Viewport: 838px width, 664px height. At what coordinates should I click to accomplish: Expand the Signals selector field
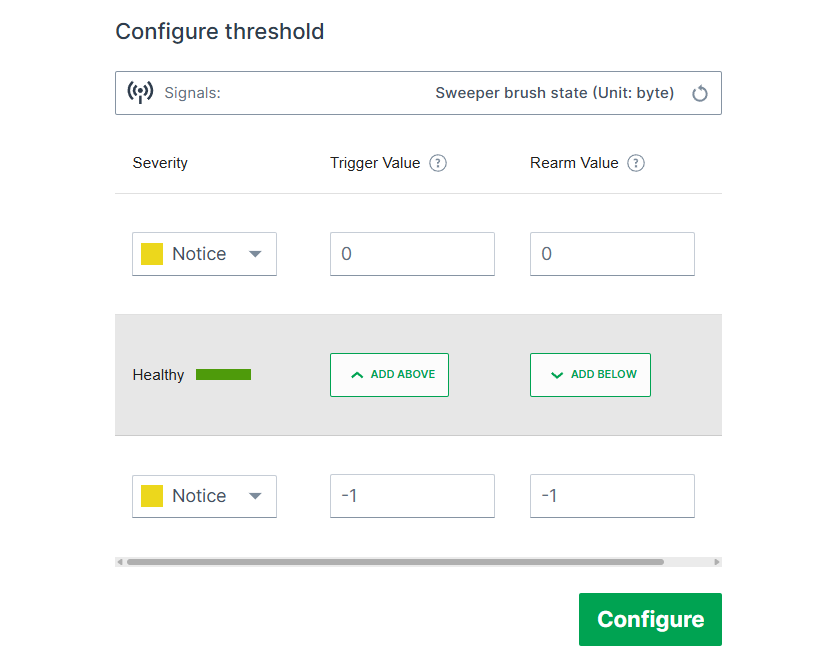click(x=418, y=93)
